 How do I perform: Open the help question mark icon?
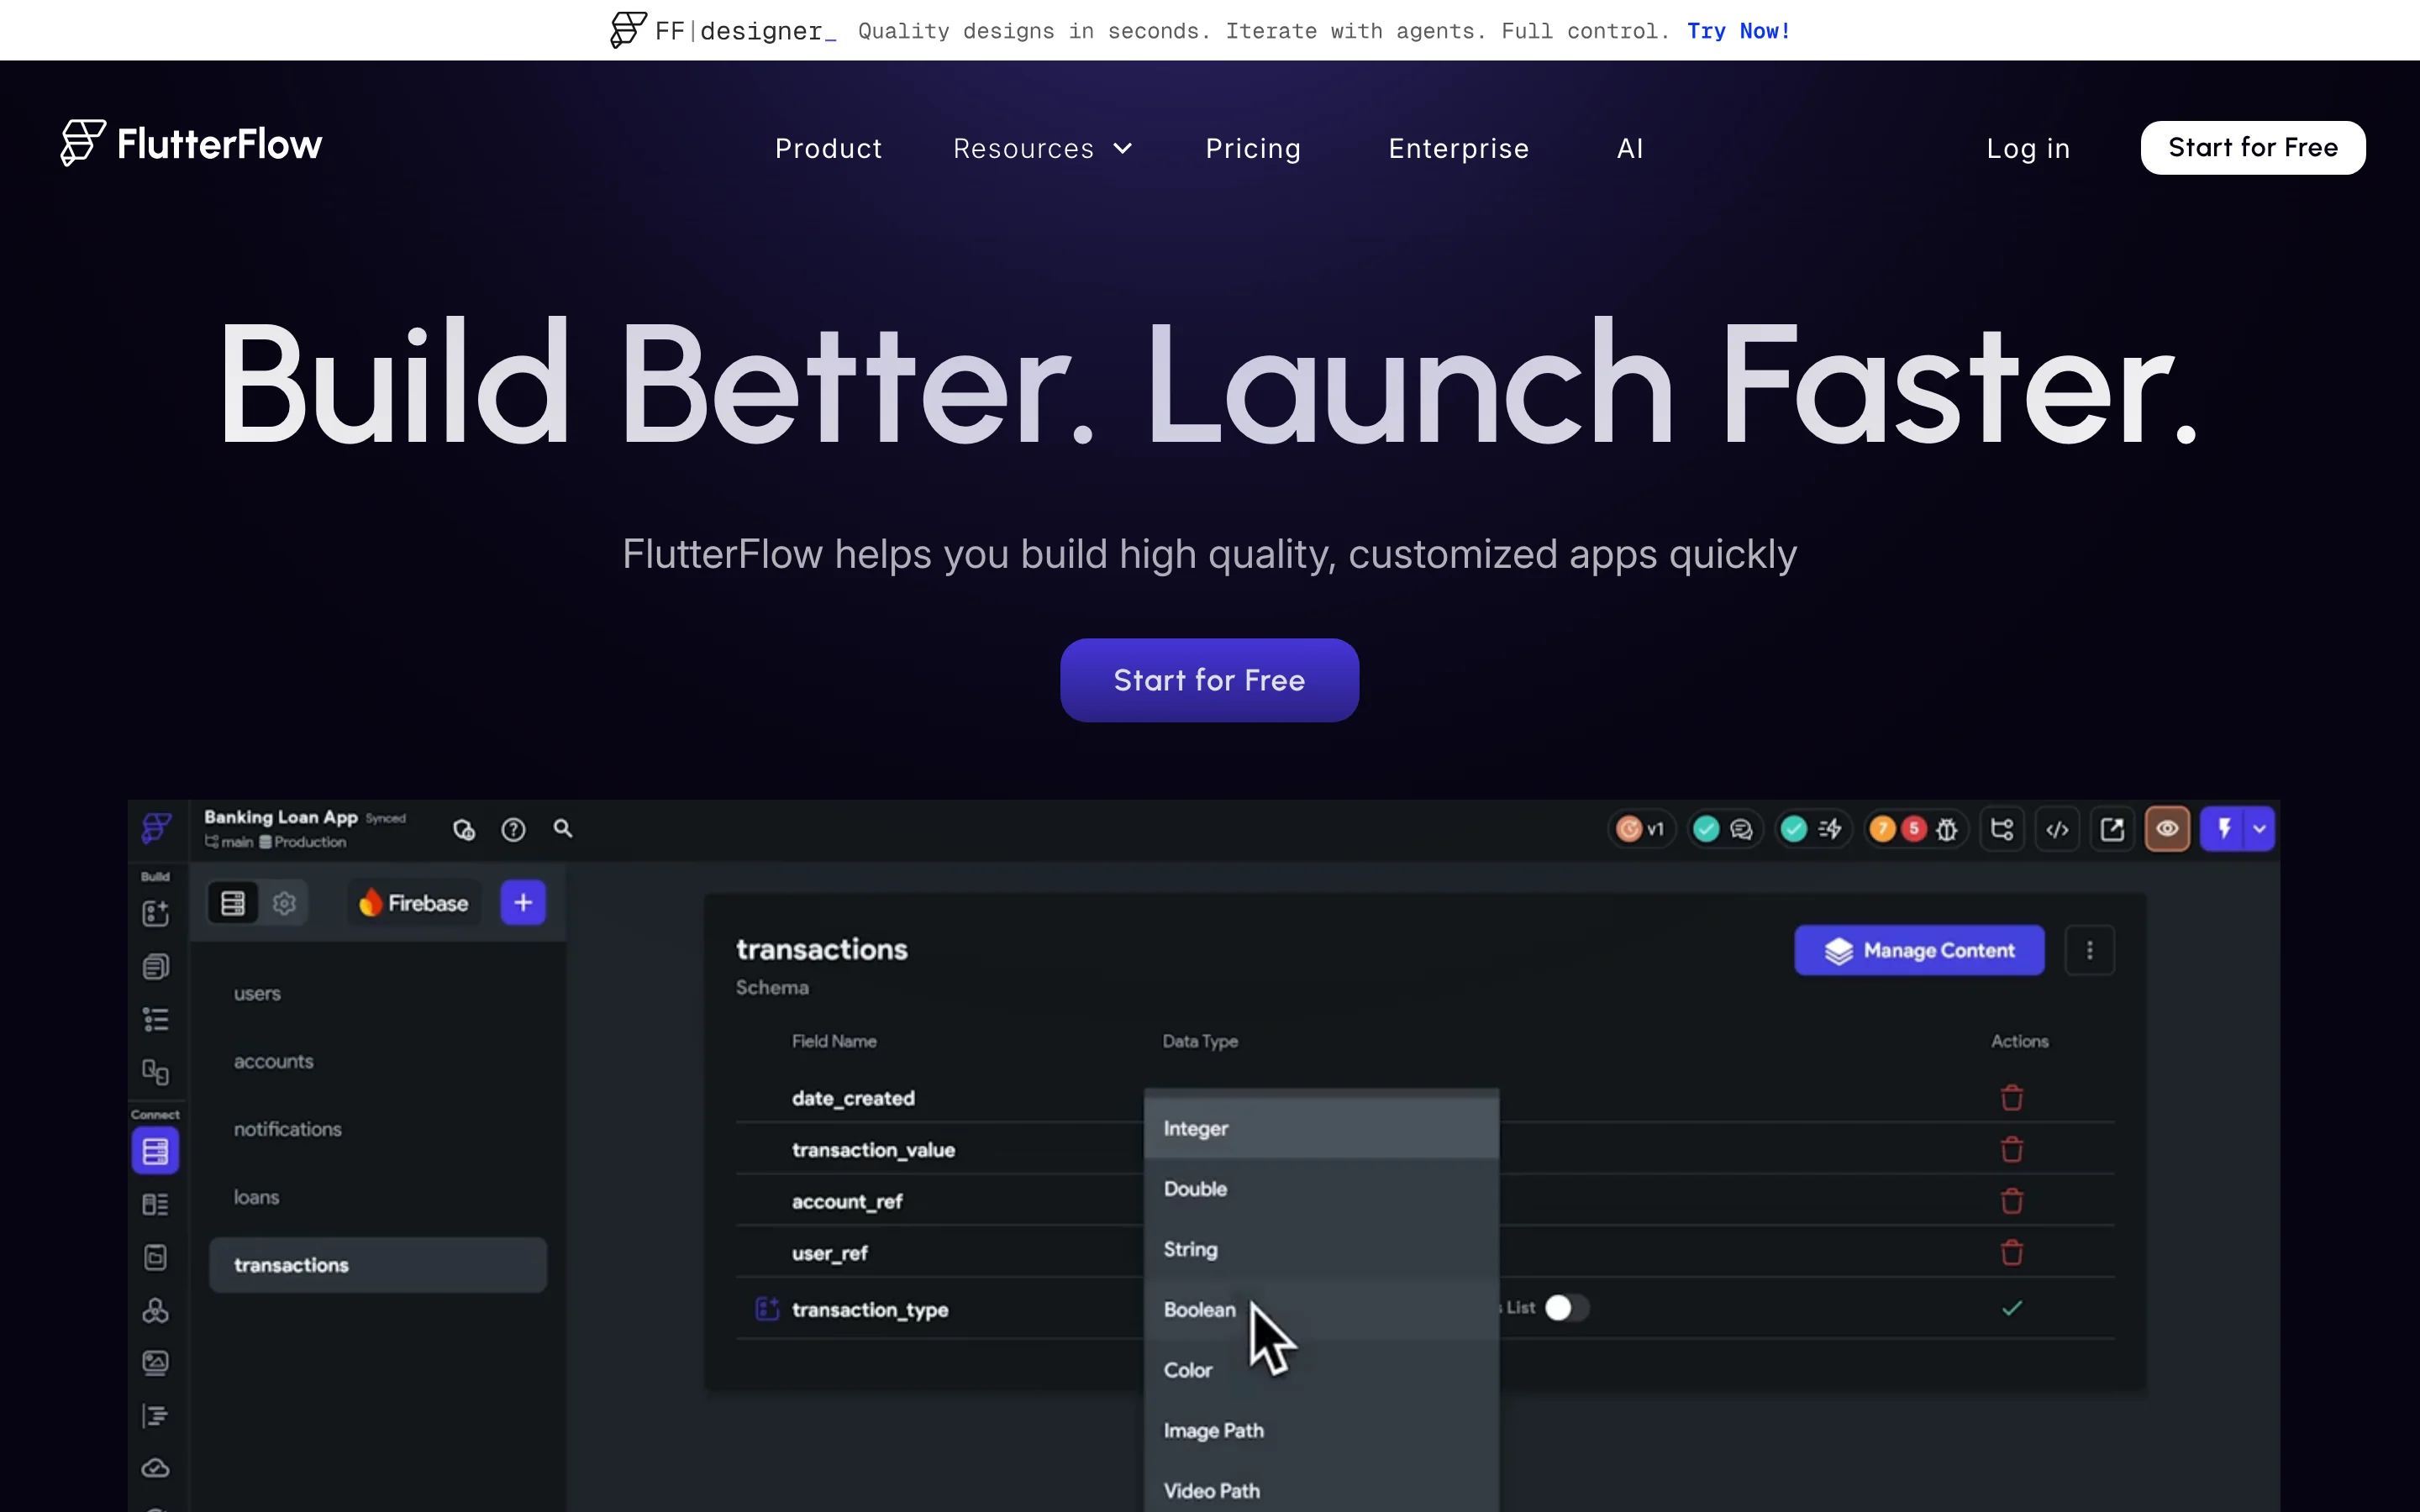513,829
